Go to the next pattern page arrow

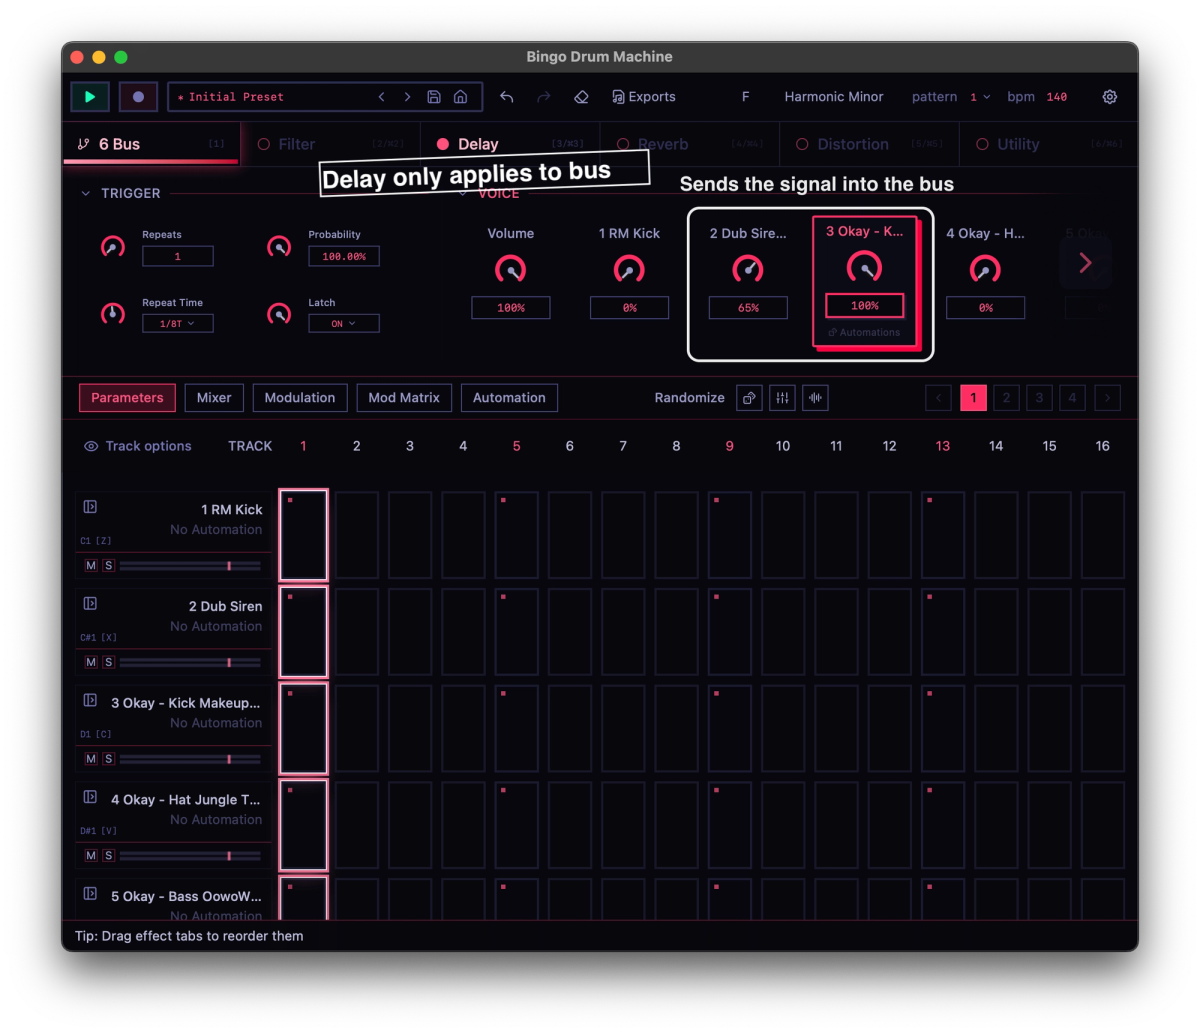point(1107,398)
